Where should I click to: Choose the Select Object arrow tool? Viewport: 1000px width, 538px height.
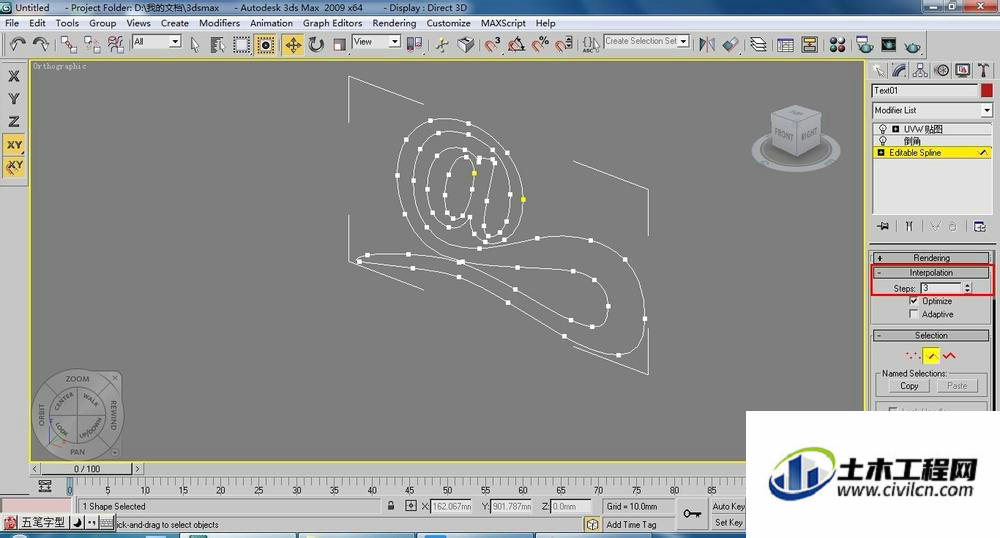pyautogui.click(x=195, y=44)
